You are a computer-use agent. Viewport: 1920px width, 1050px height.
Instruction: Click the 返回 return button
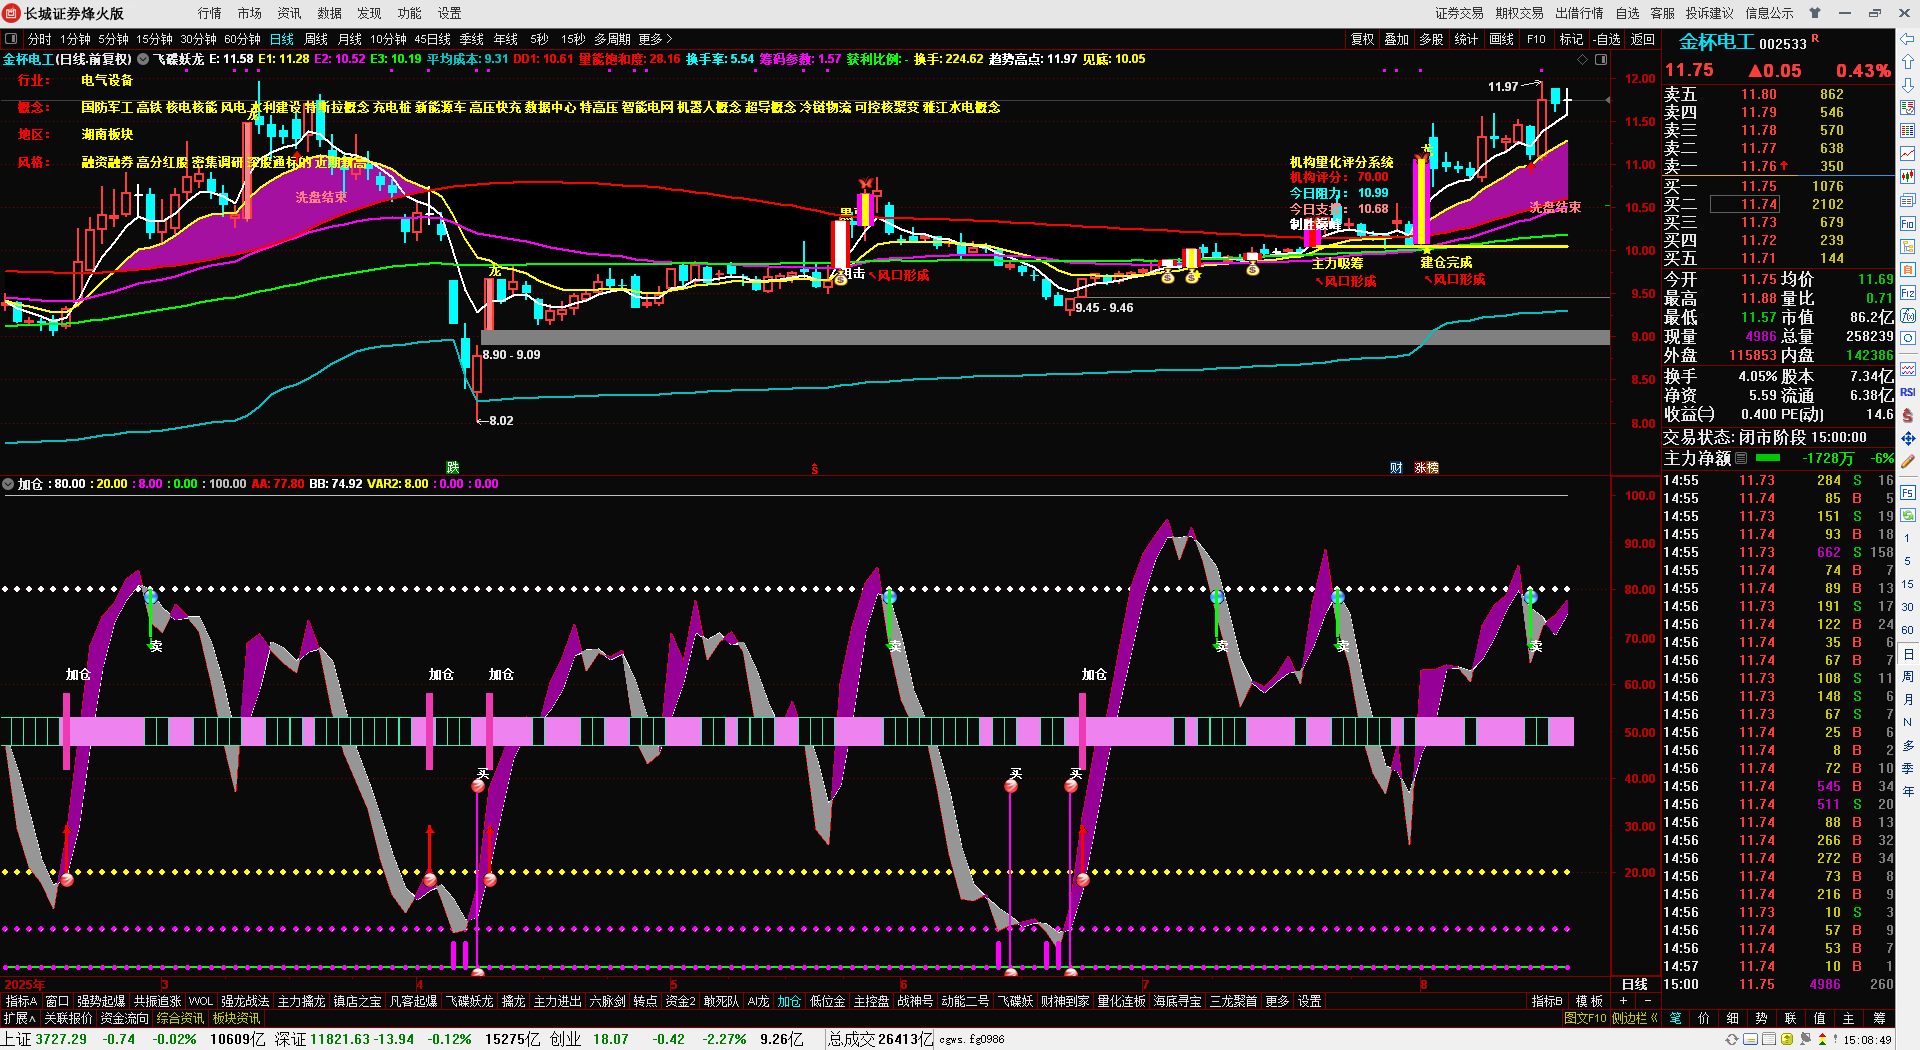click(1643, 39)
